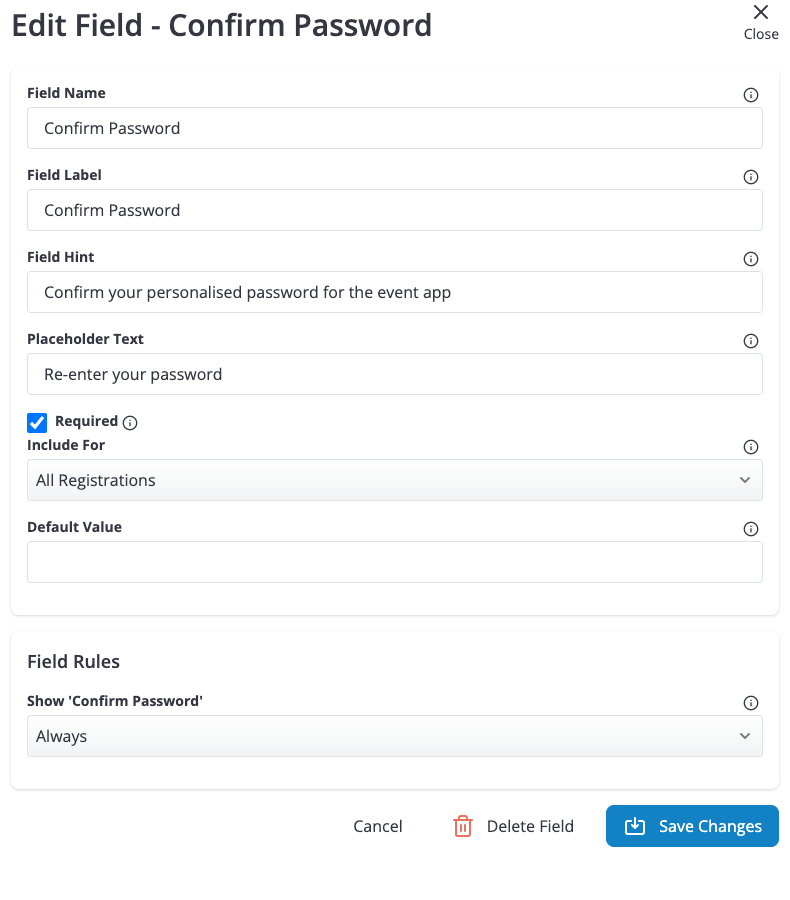Open the Field Label info tooltip icon
Viewport: 790px width, 900px height.
pos(750,177)
